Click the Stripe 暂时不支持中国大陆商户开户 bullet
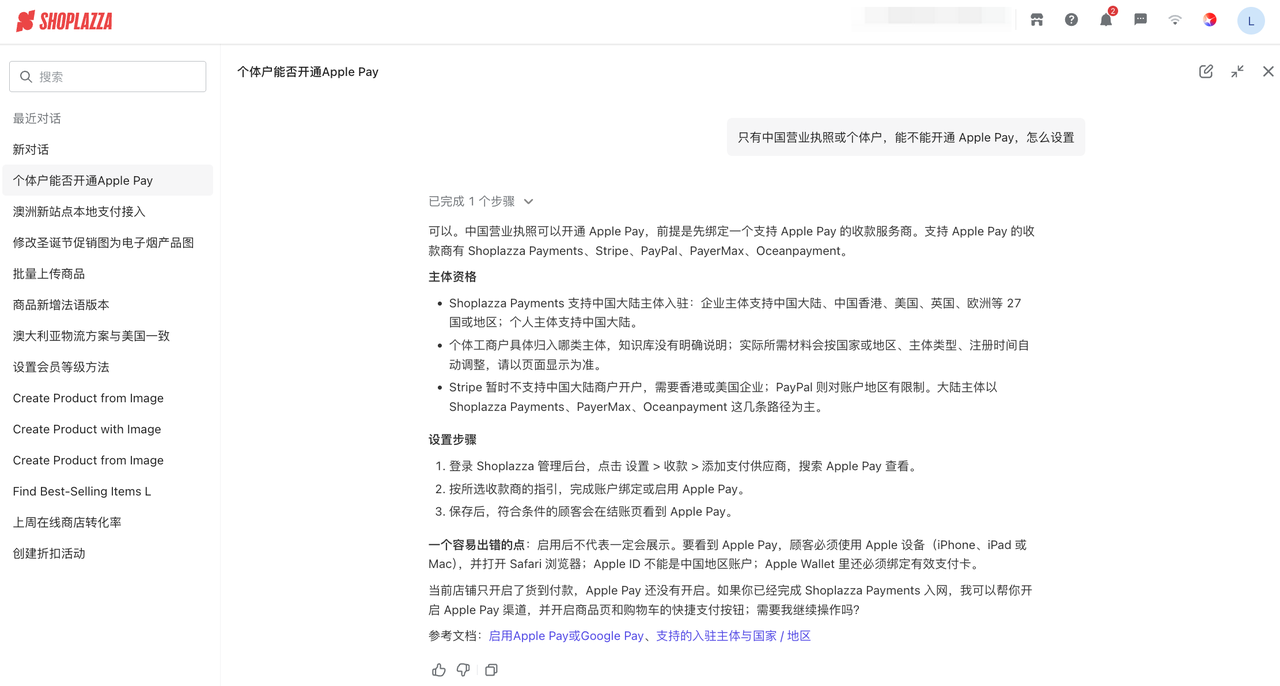This screenshot has height=686, width=1280. (723, 397)
